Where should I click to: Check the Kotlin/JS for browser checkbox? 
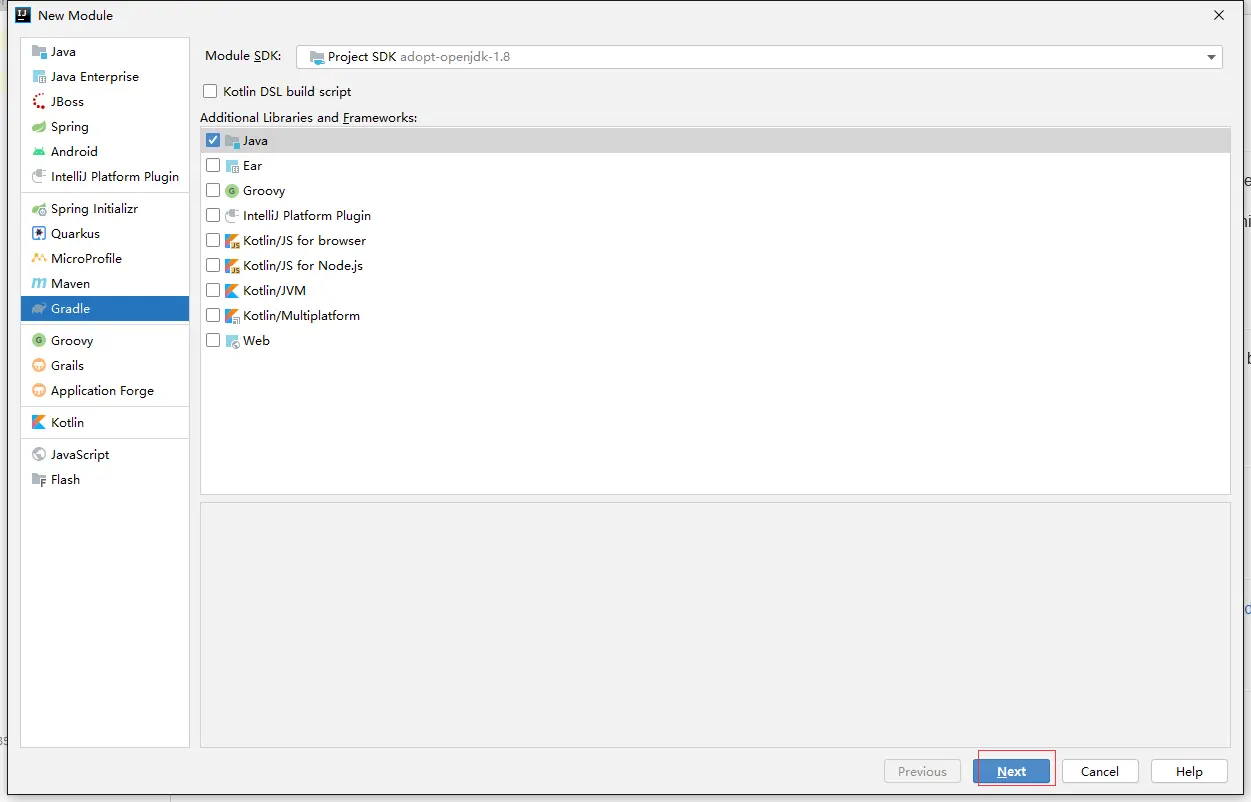(213, 241)
